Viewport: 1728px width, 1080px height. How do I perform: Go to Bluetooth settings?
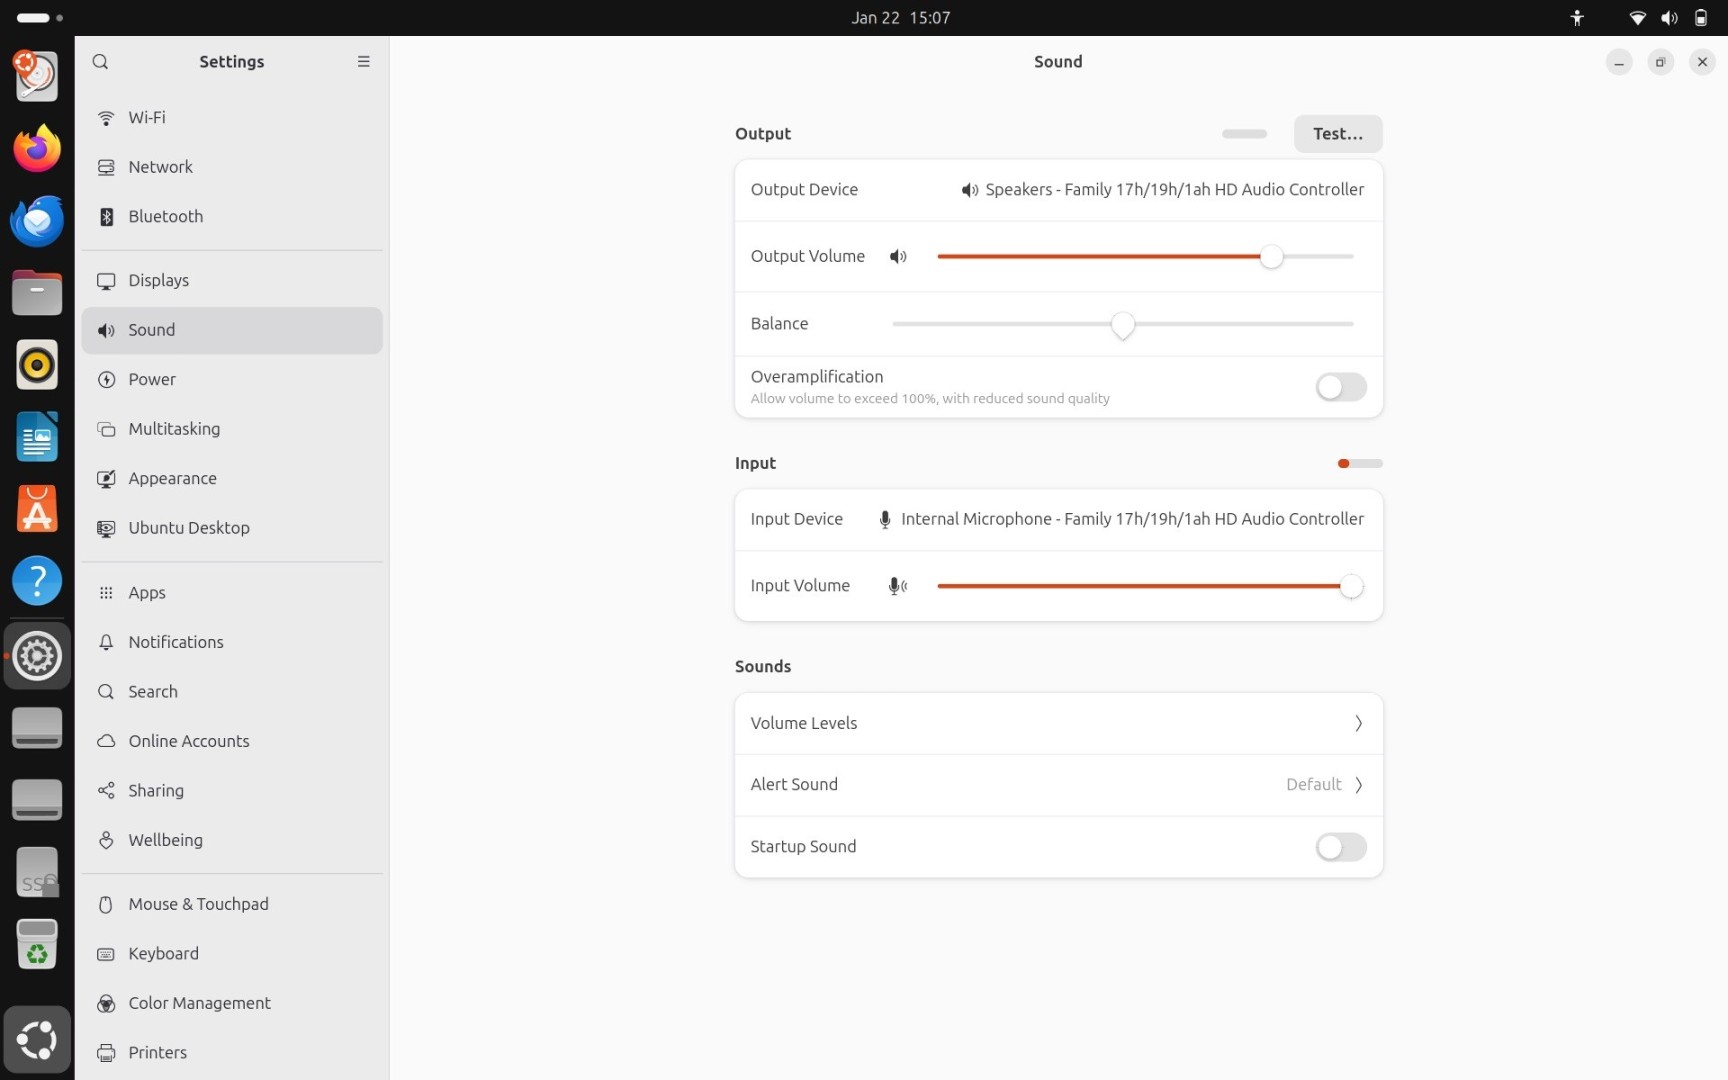pos(166,217)
